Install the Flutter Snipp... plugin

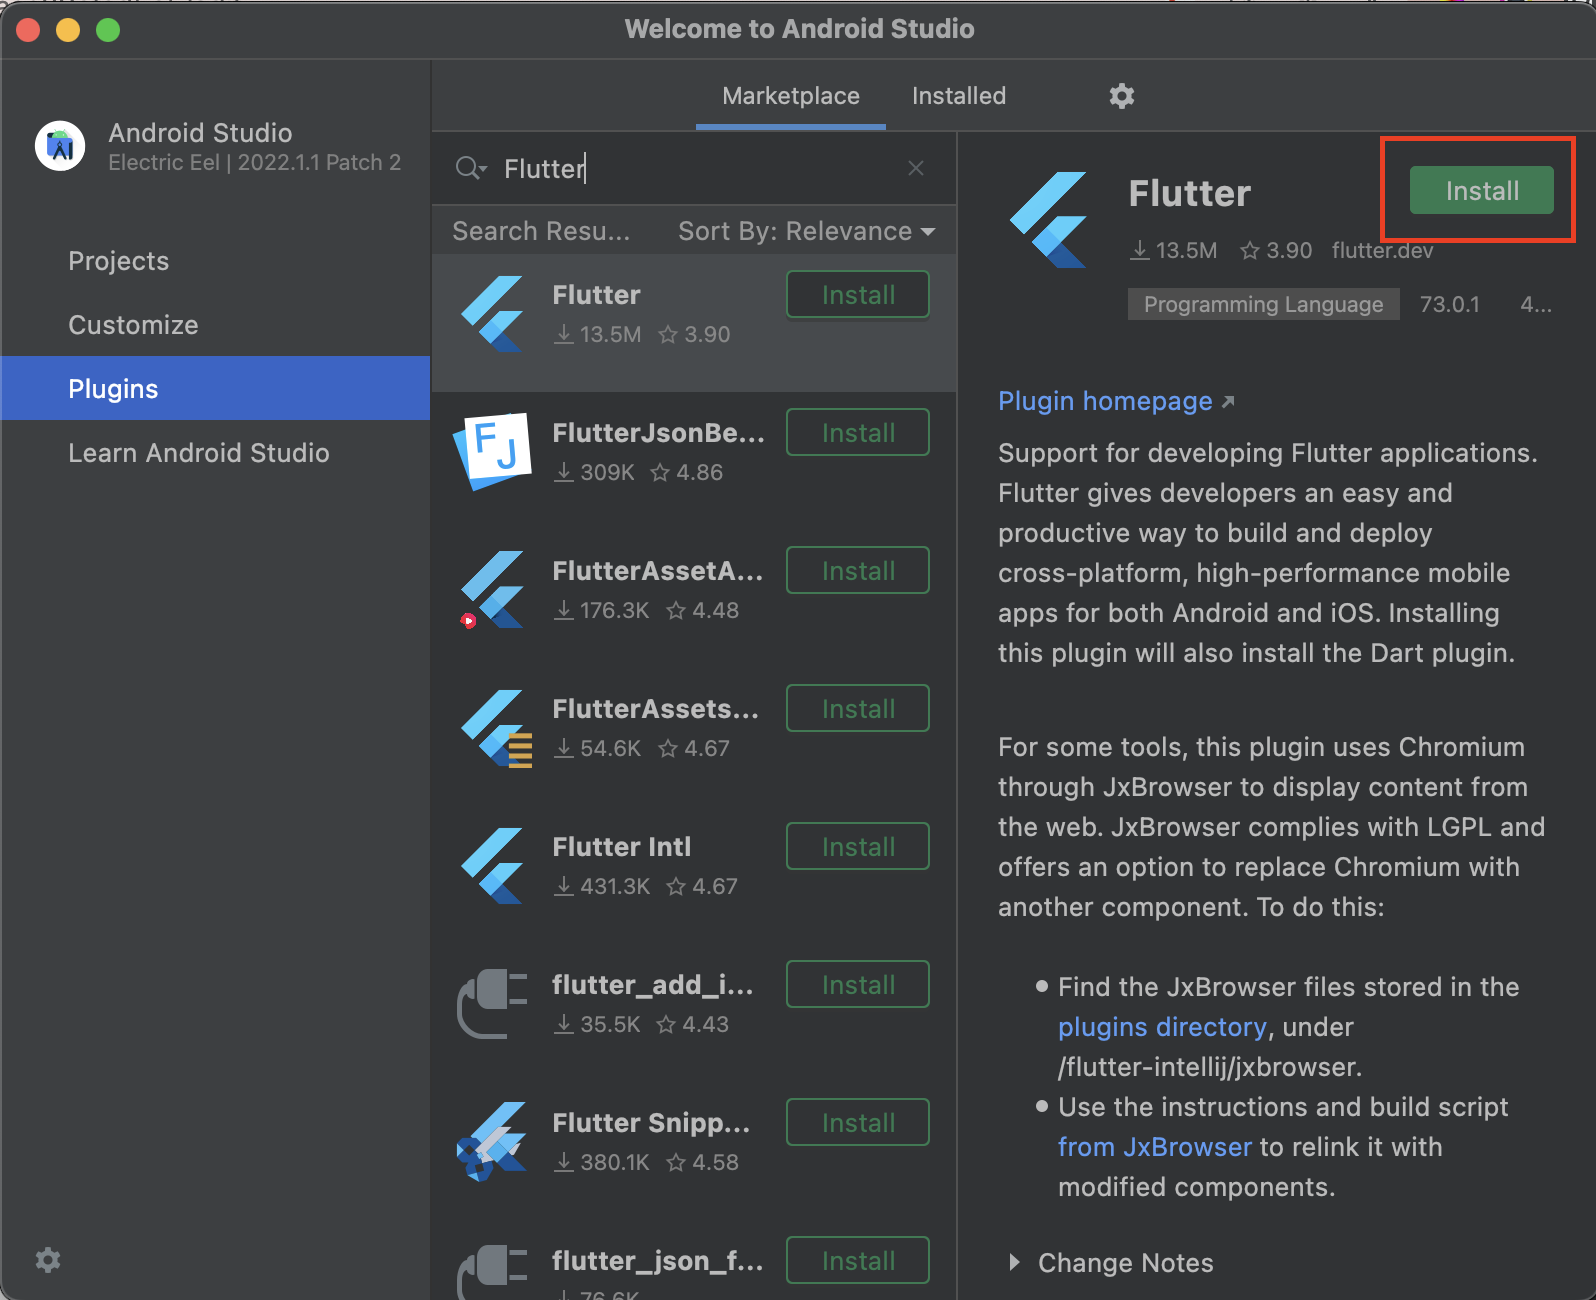tap(858, 1123)
